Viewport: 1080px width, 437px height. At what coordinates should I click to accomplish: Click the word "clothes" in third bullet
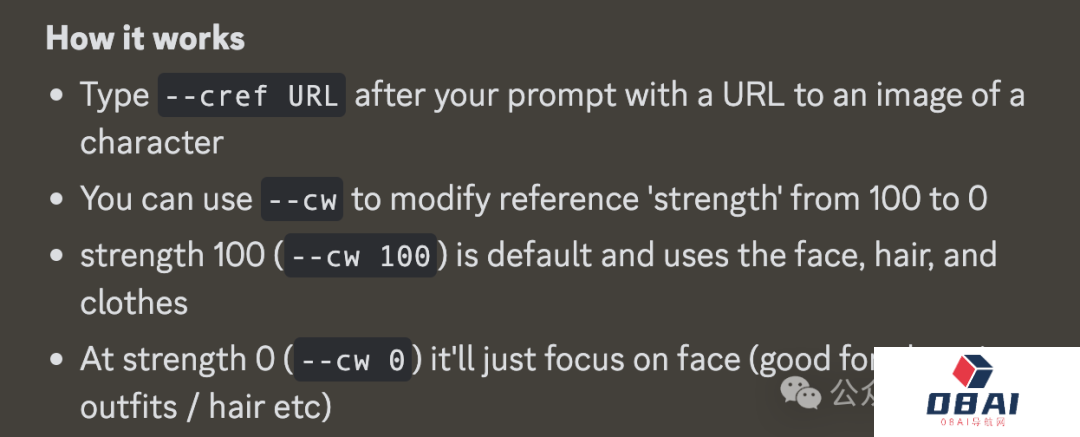(134, 302)
